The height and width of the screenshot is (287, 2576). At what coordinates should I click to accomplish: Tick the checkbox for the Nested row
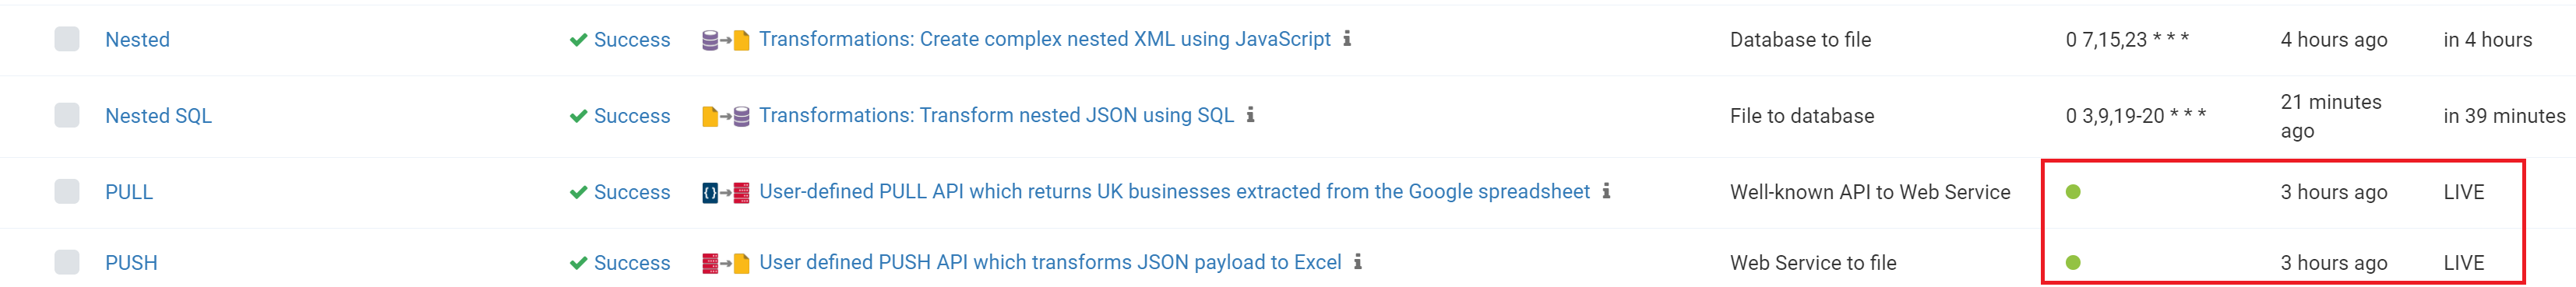click(x=67, y=39)
